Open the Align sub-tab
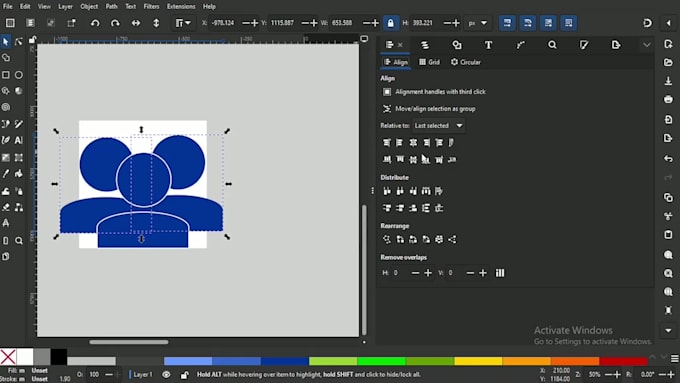 tap(396, 62)
